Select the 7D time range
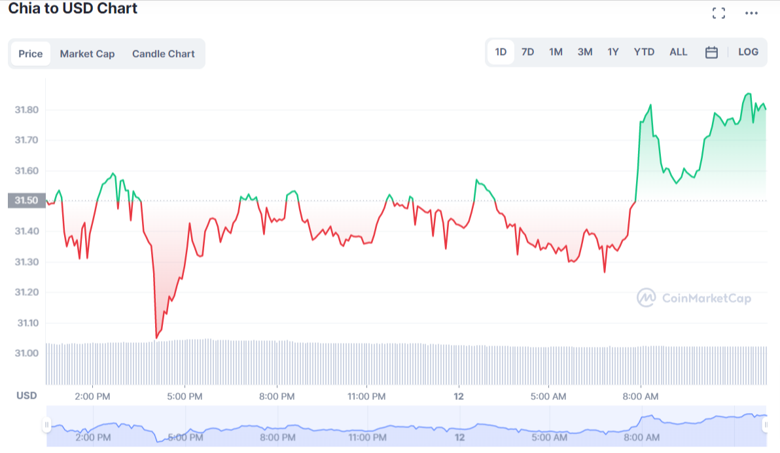This screenshot has width=780, height=453. 527,52
